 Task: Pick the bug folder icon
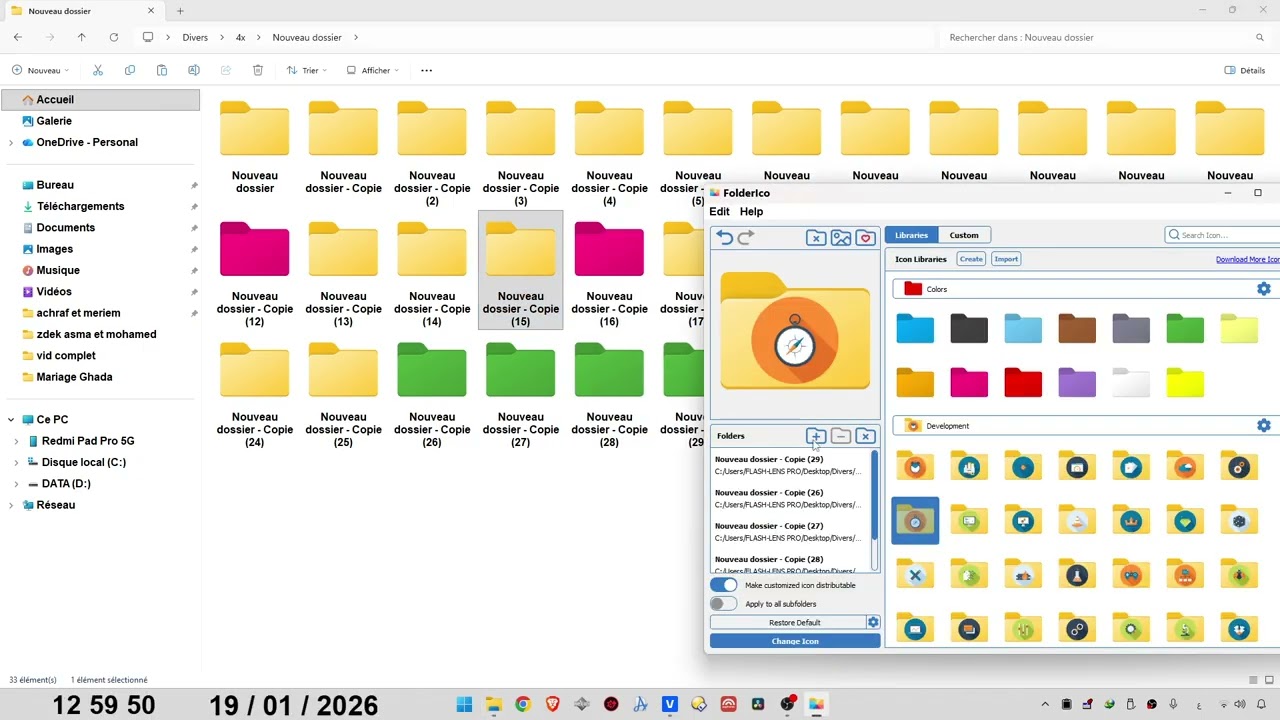pos(1239,574)
